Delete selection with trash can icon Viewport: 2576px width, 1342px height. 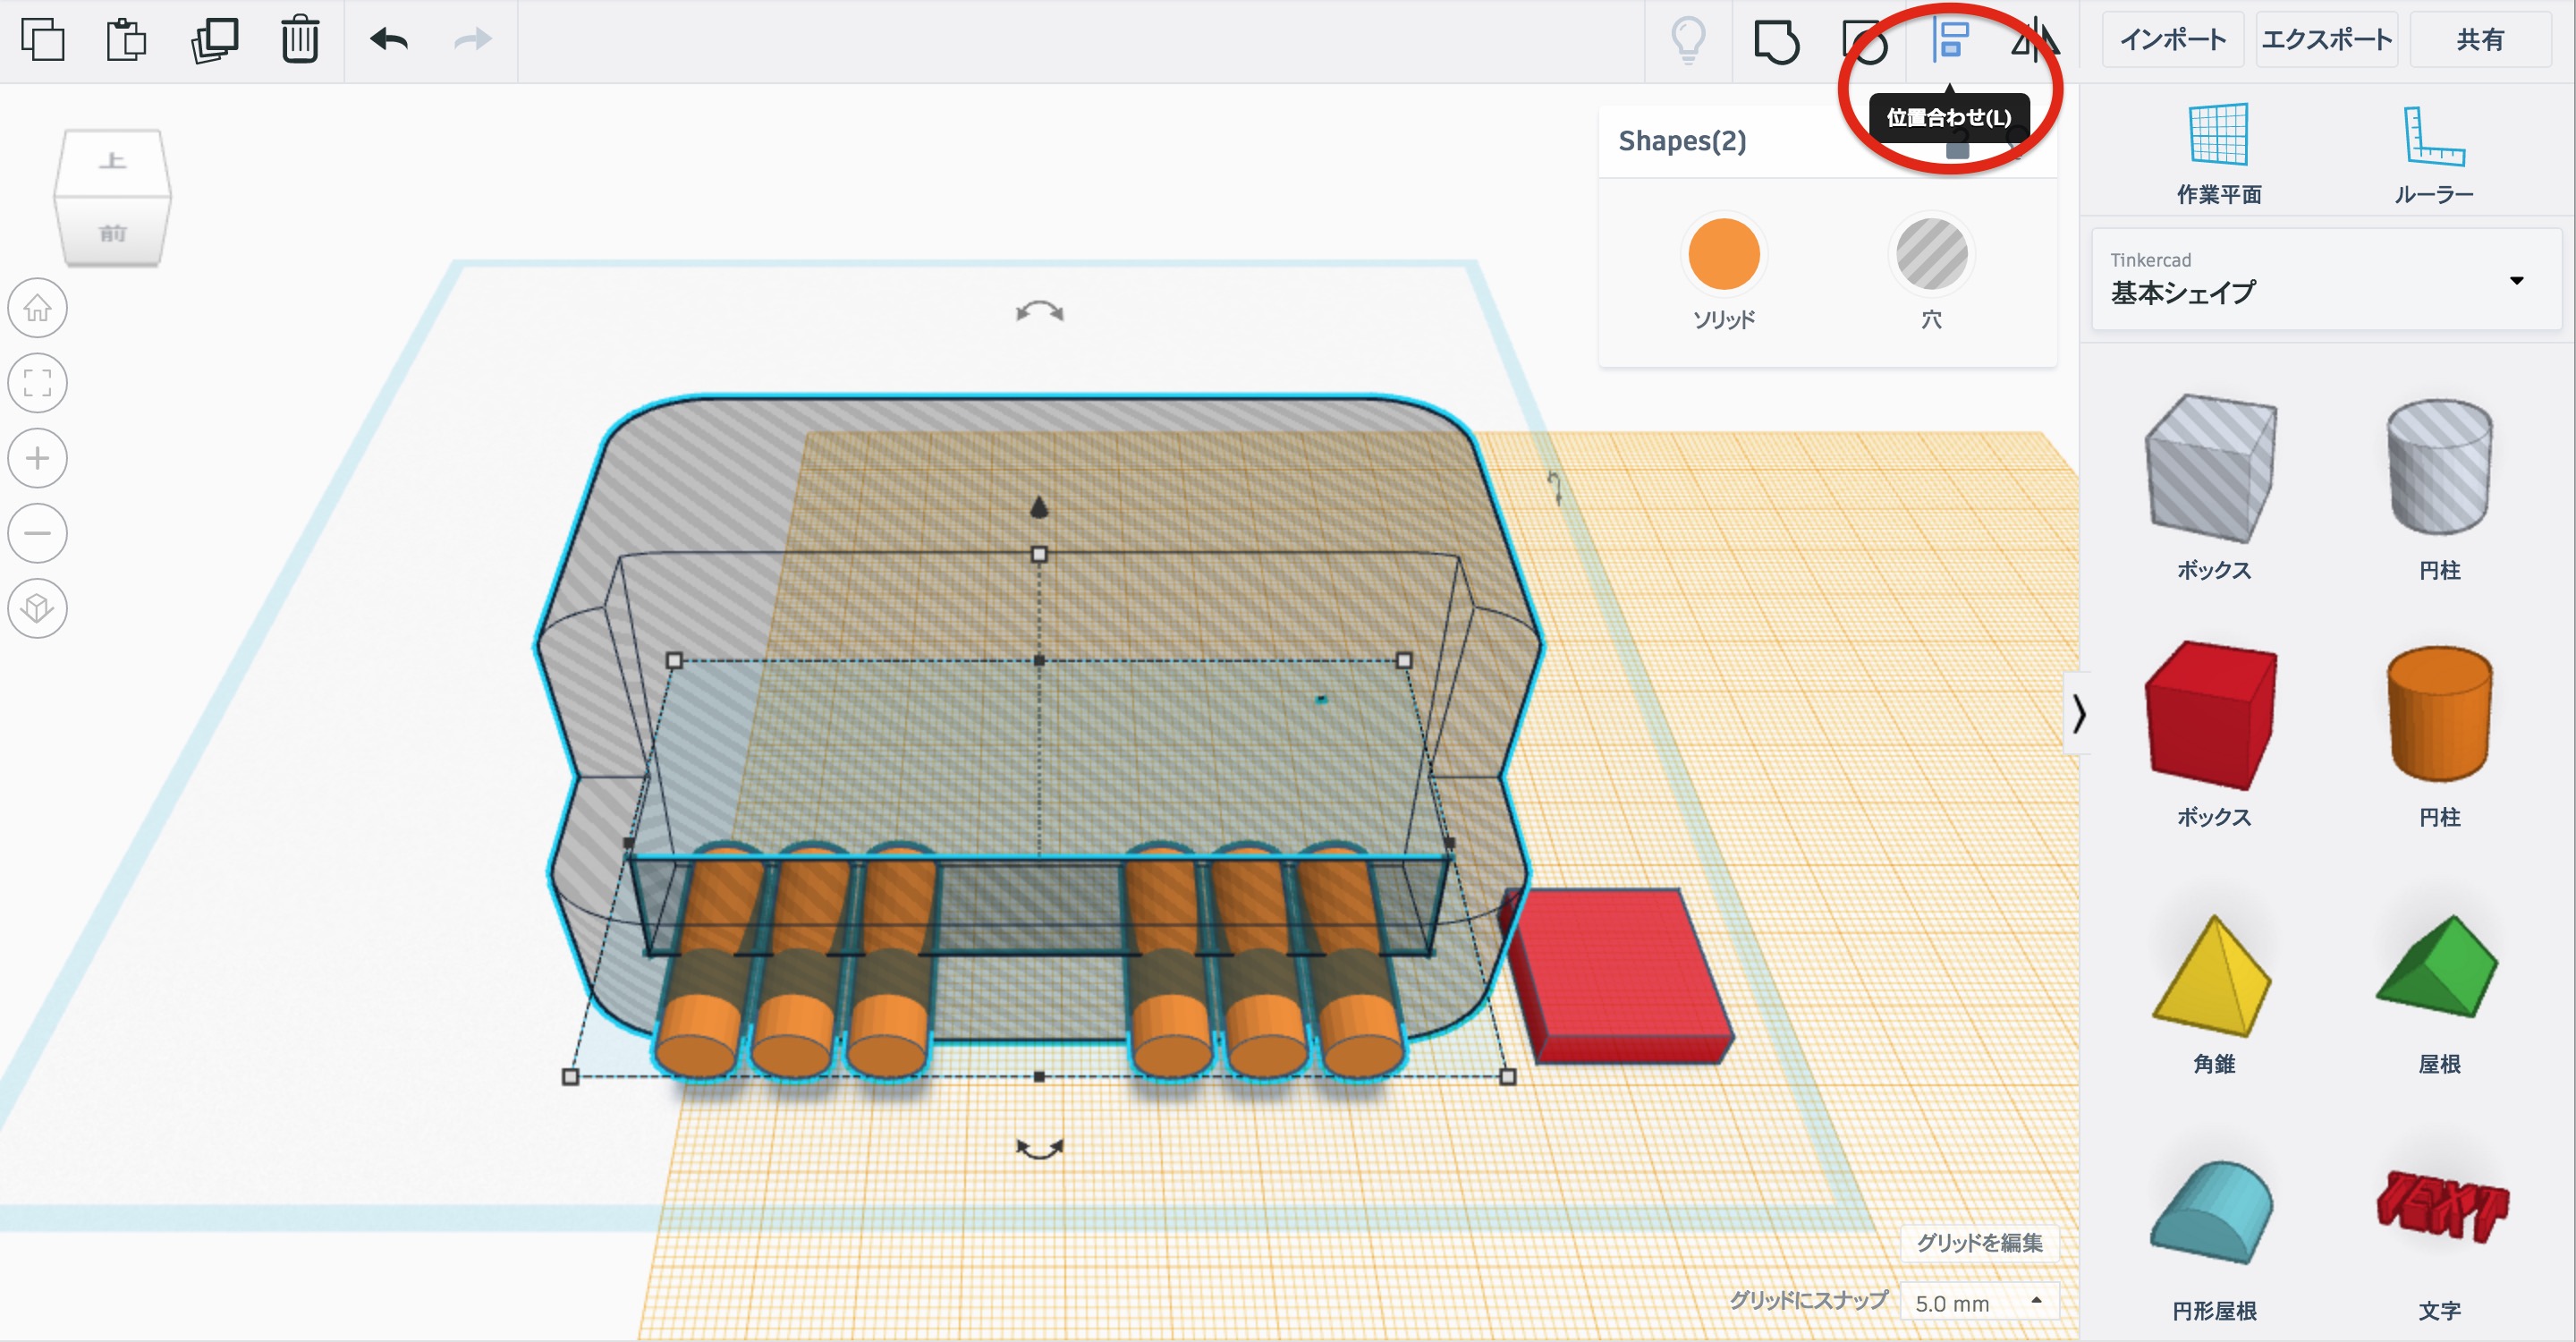click(299, 40)
